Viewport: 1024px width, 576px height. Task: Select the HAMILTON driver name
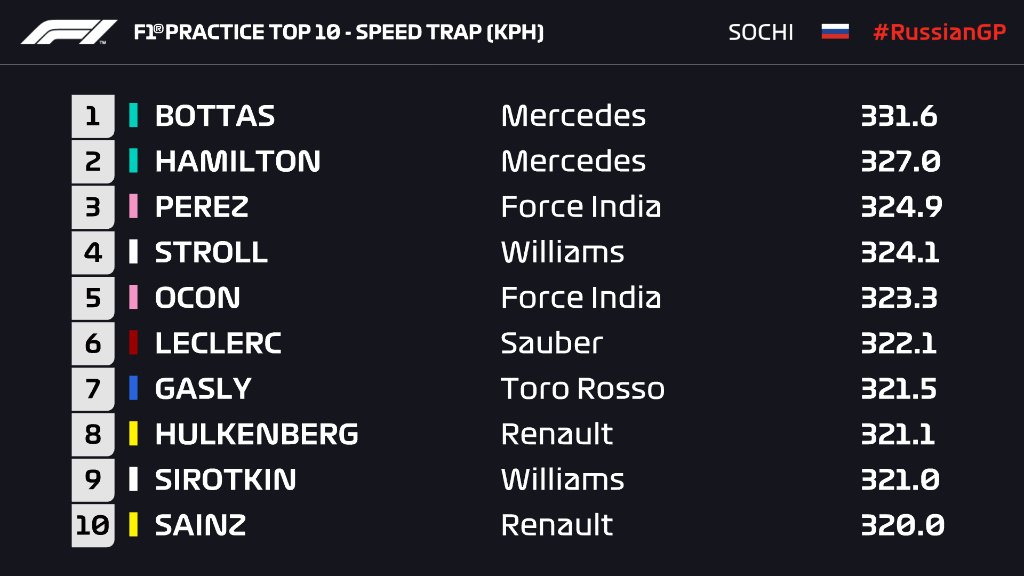(237, 162)
